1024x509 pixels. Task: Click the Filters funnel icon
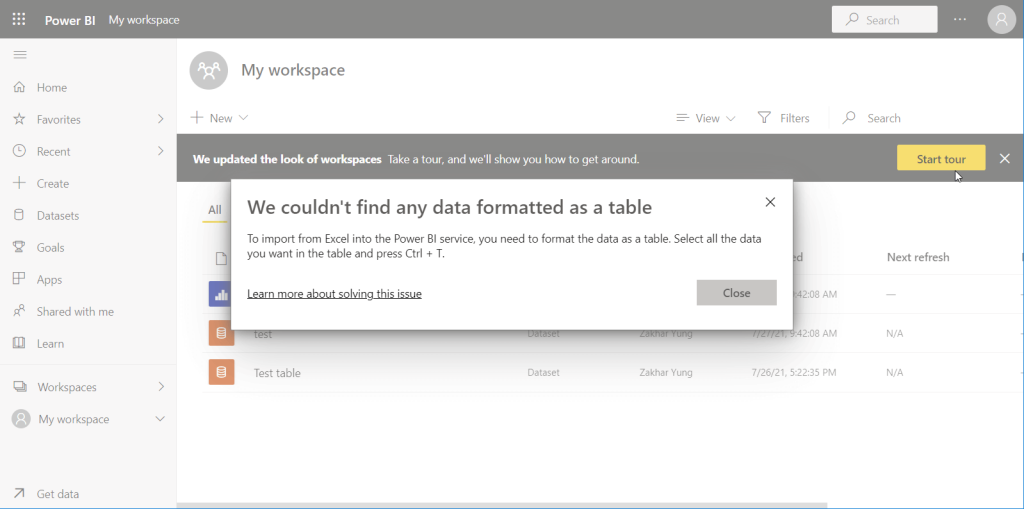point(764,118)
